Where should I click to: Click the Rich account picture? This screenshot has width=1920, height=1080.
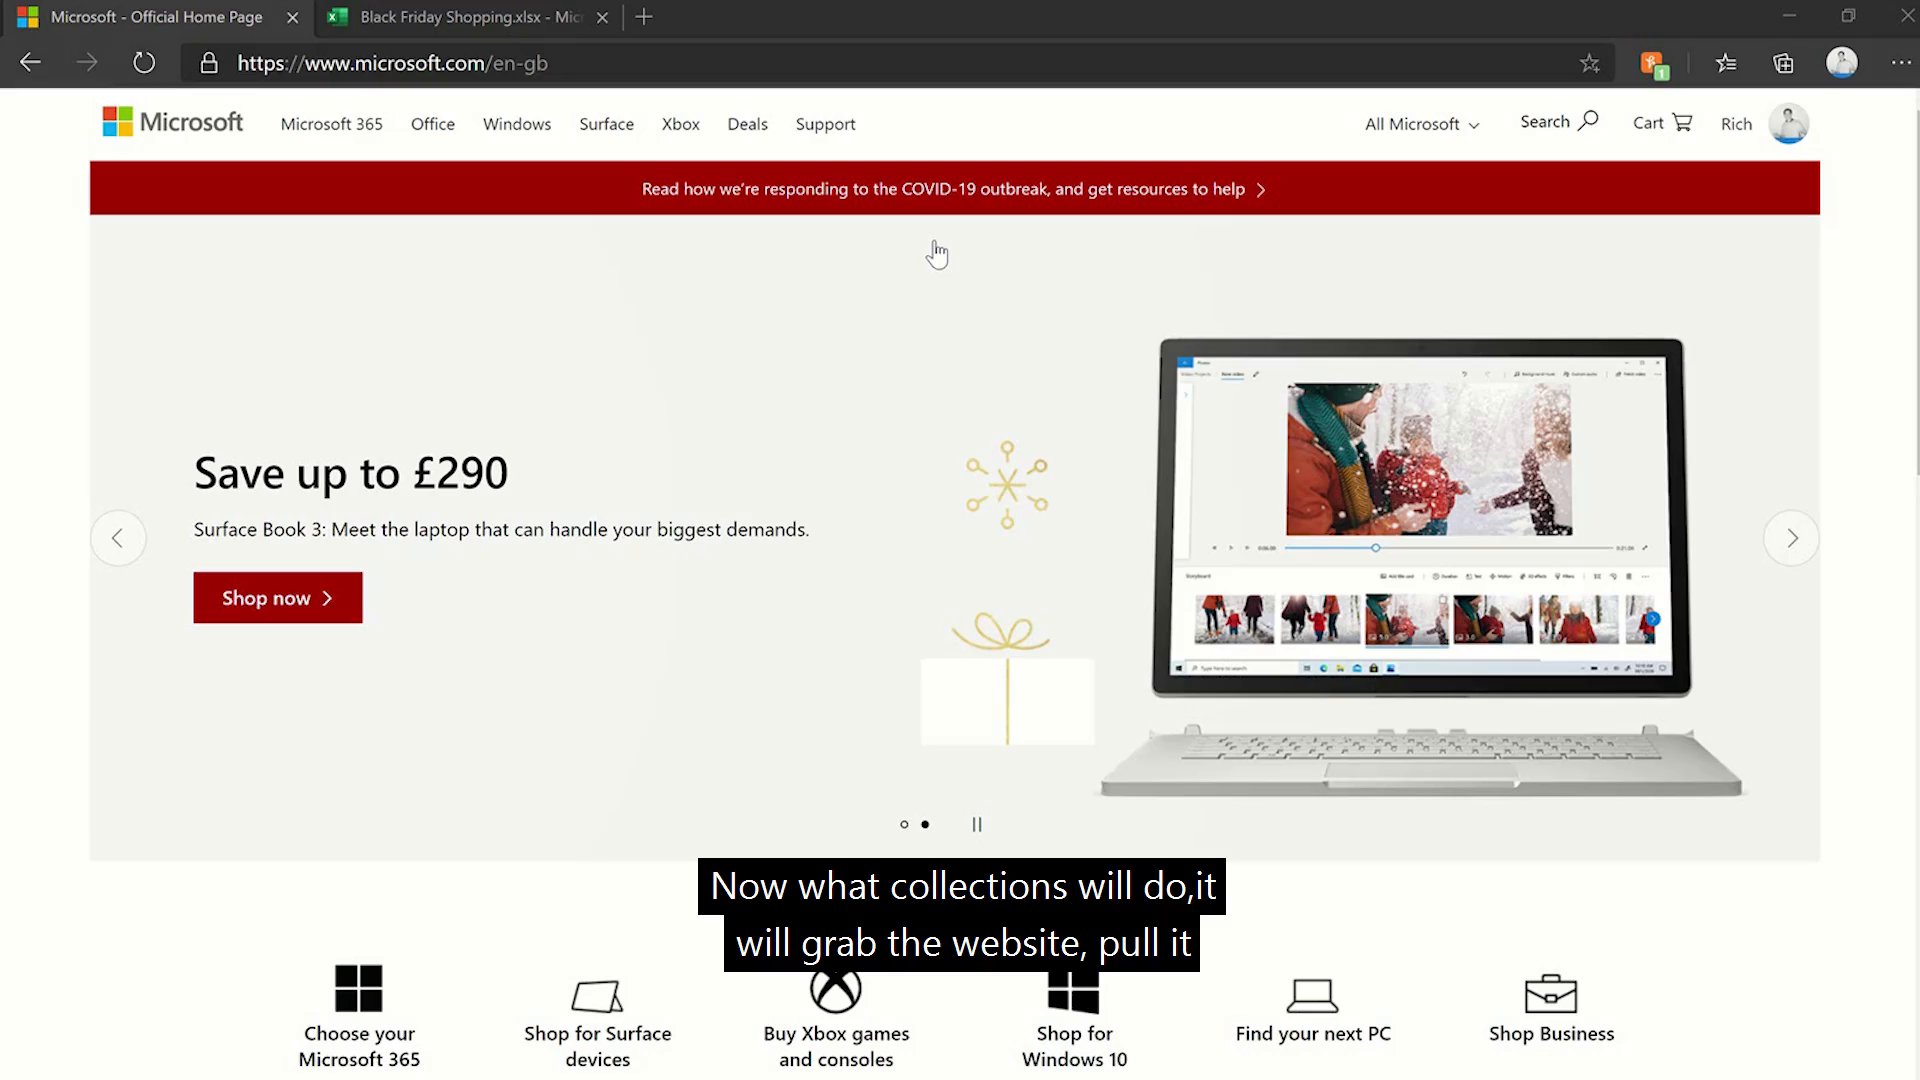point(1788,124)
